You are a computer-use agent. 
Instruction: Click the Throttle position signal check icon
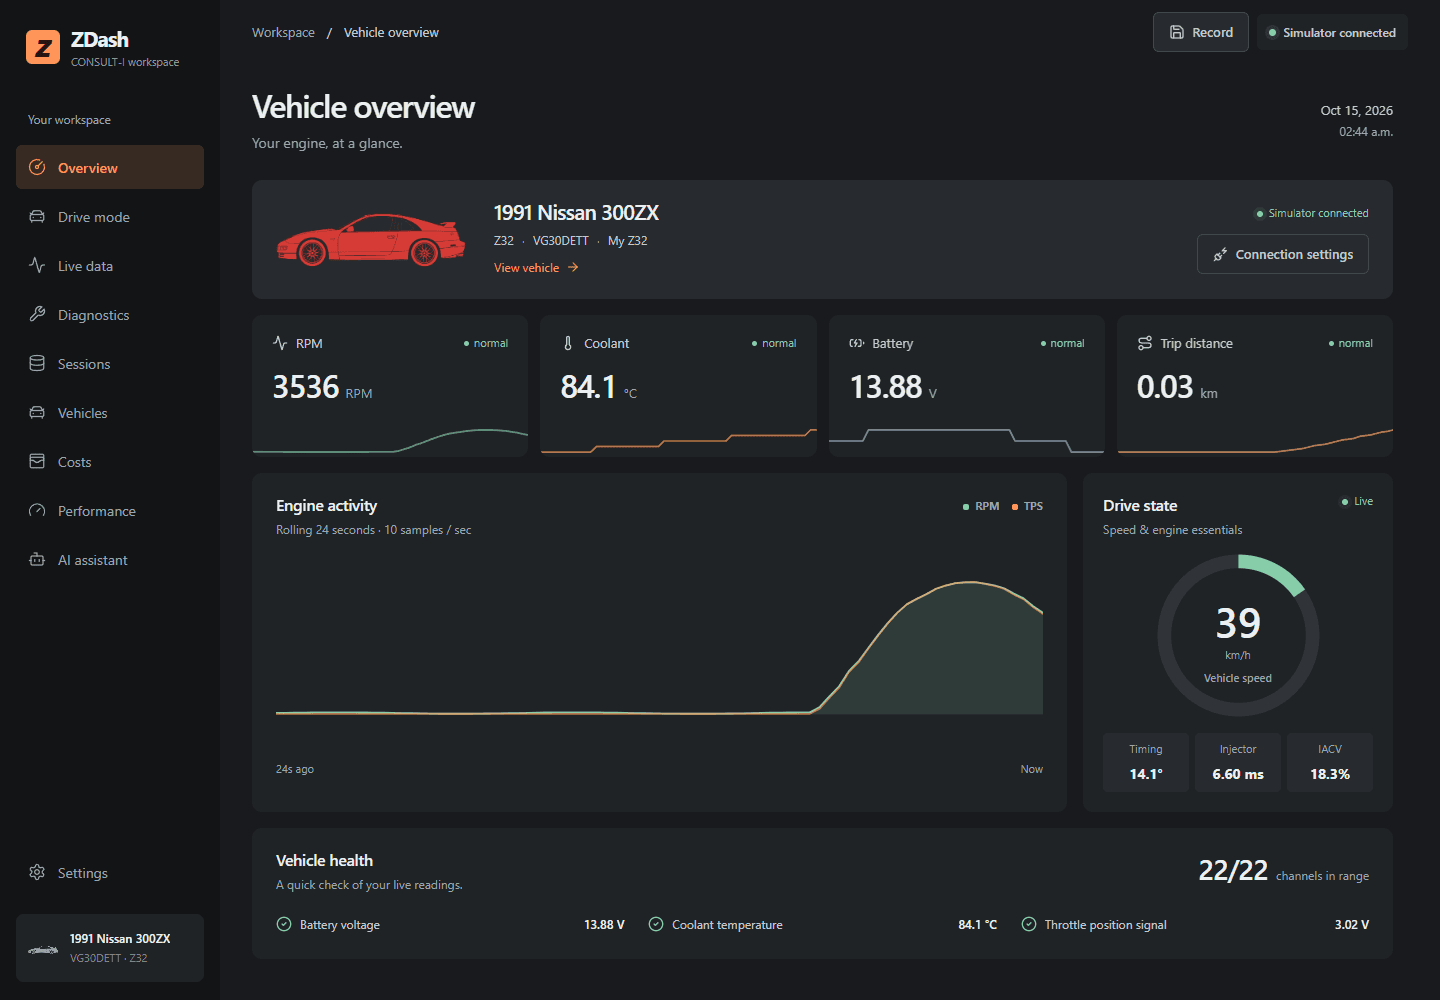(1029, 924)
